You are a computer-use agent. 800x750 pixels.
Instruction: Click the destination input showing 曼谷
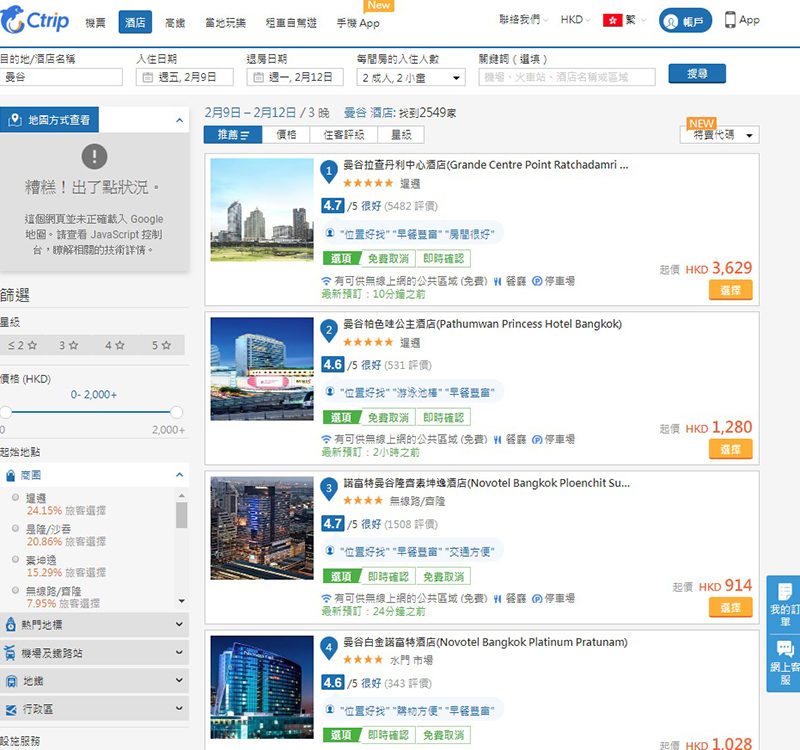(61, 77)
